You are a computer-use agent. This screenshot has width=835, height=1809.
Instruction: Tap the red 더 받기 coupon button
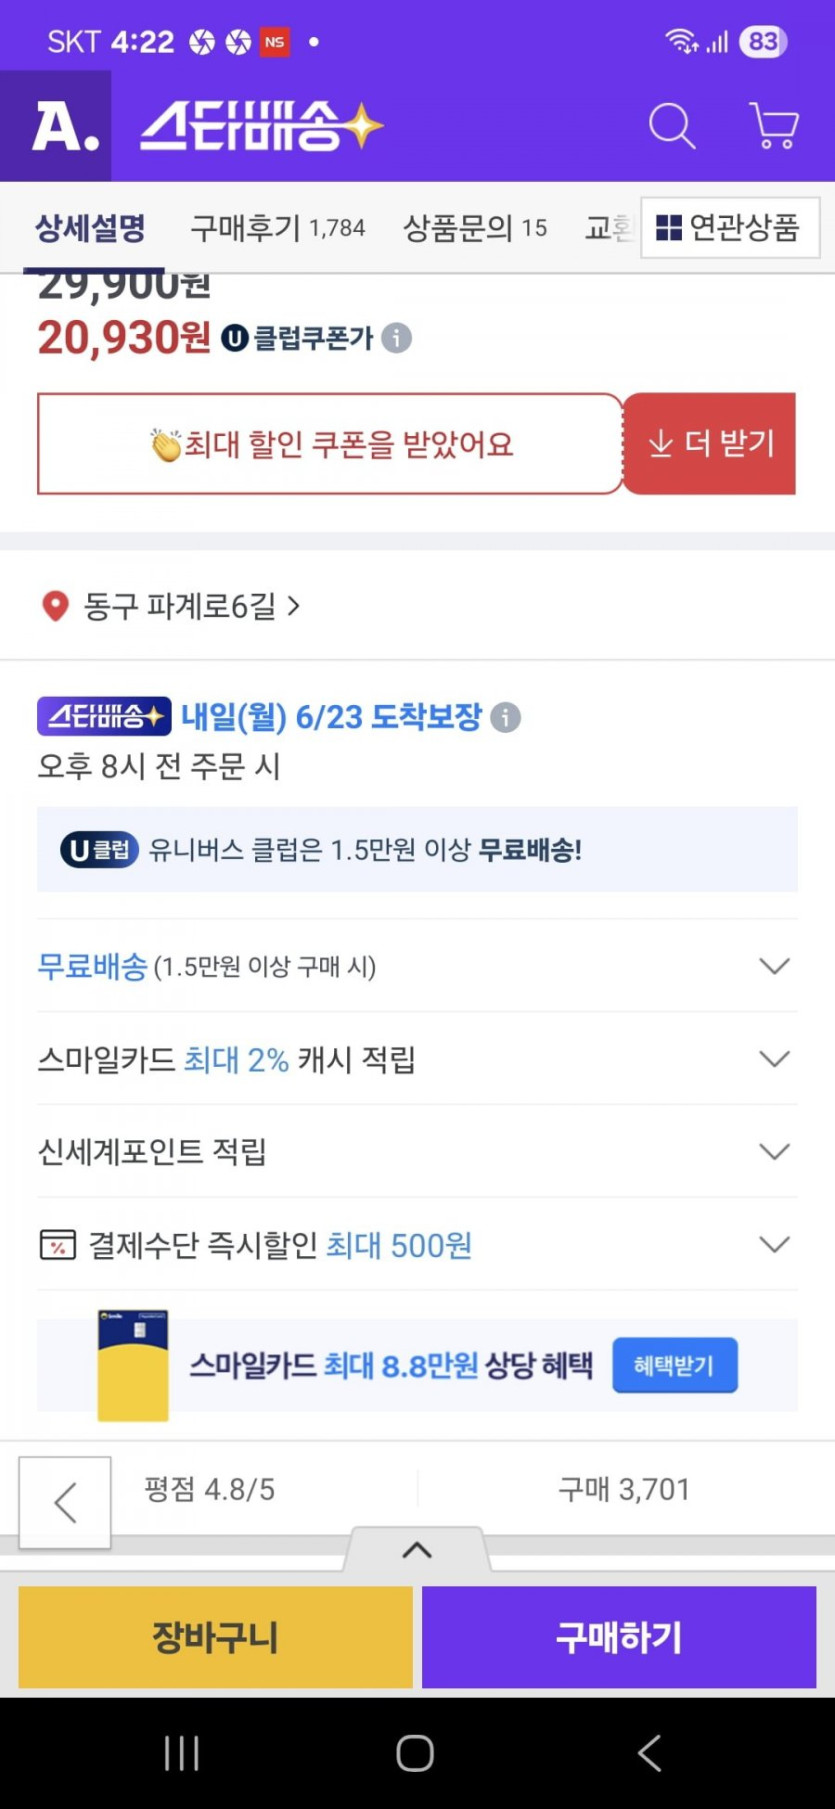pyautogui.click(x=710, y=444)
